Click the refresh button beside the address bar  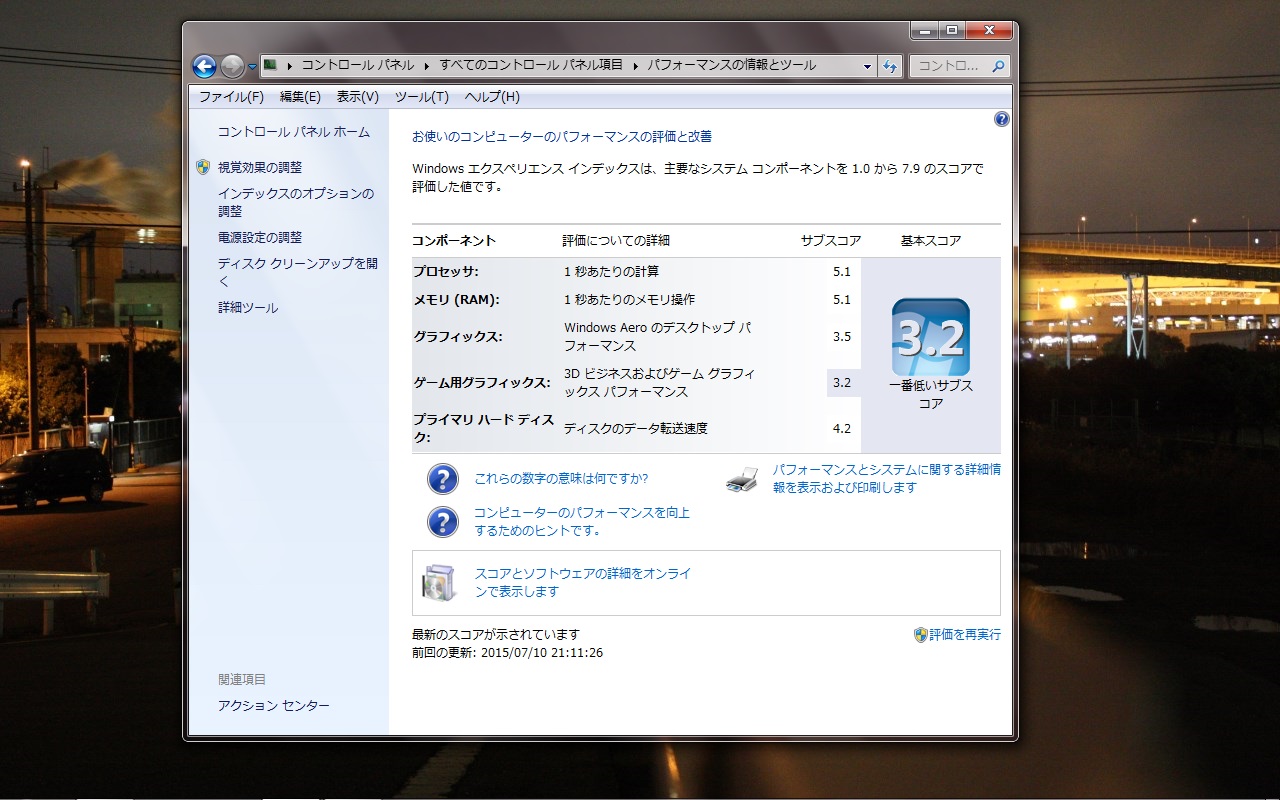[890, 67]
